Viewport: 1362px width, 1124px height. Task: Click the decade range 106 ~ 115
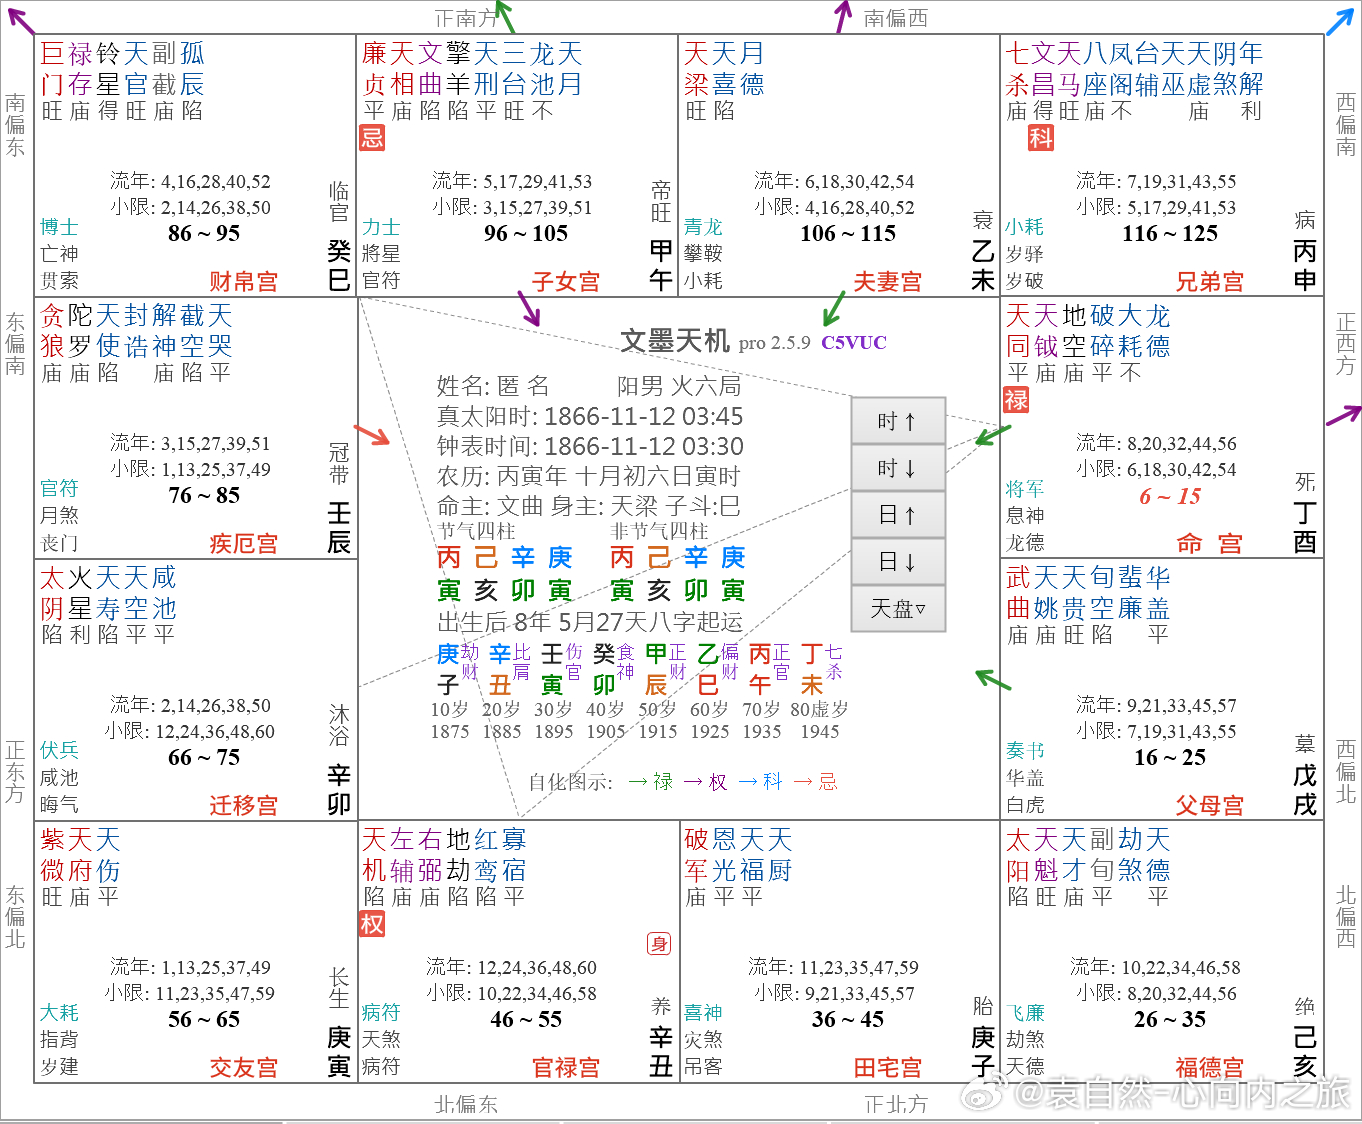[x=848, y=233]
